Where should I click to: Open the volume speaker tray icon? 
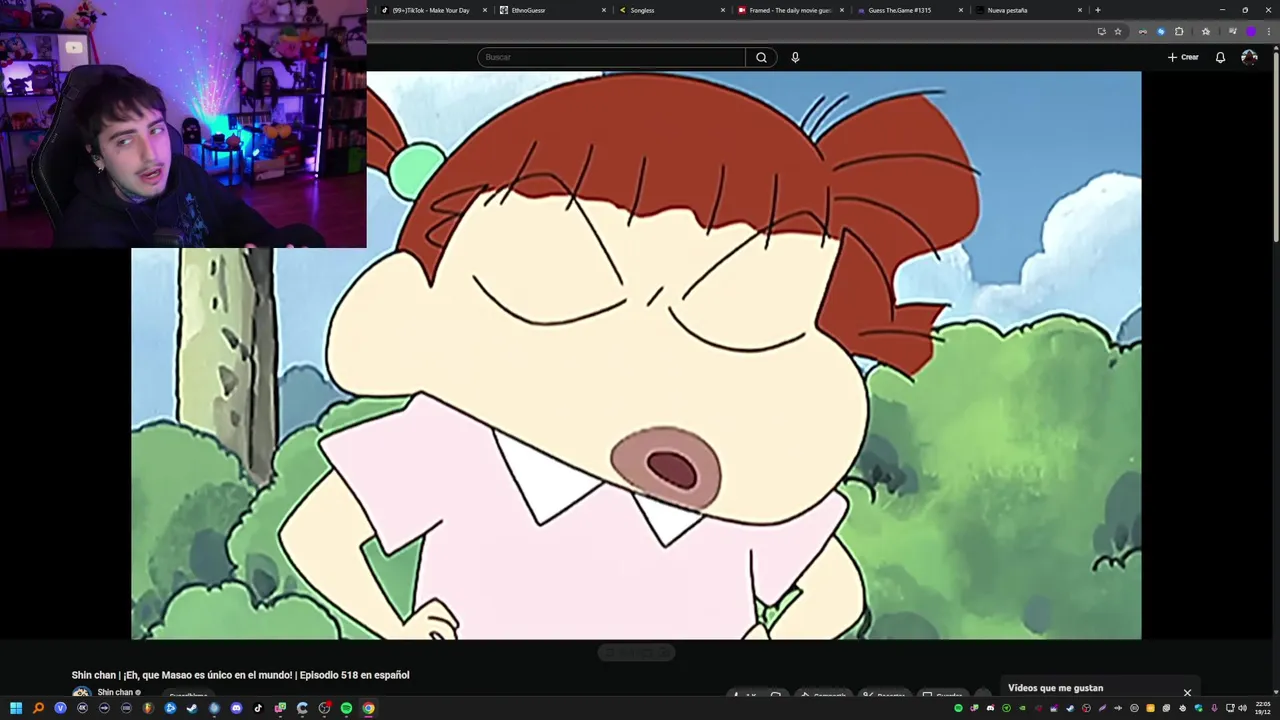[x=1242, y=708]
